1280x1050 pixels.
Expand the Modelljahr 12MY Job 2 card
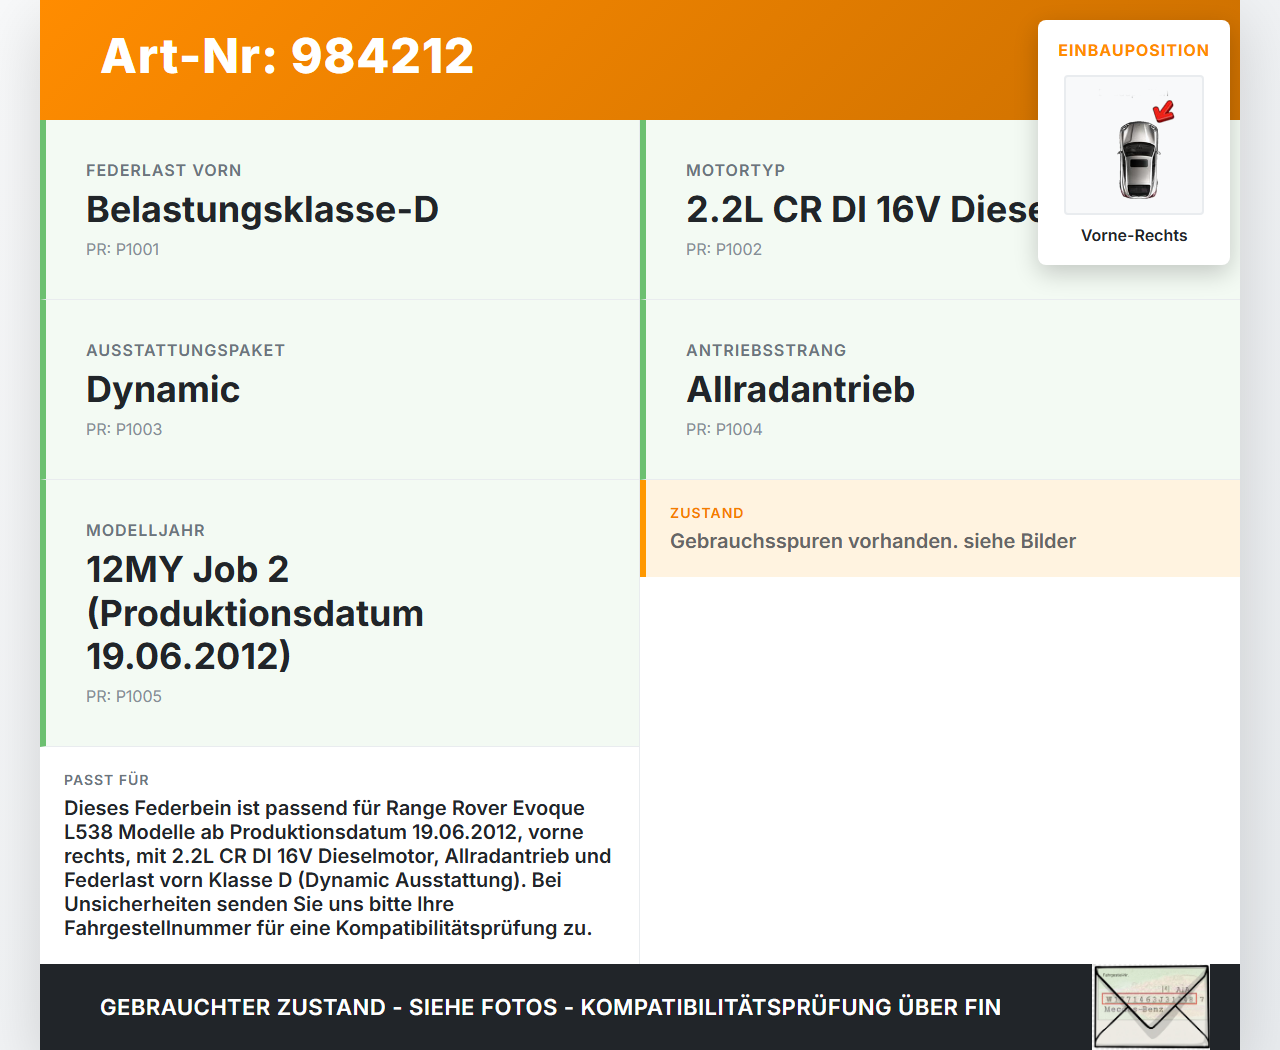tap(255, 613)
